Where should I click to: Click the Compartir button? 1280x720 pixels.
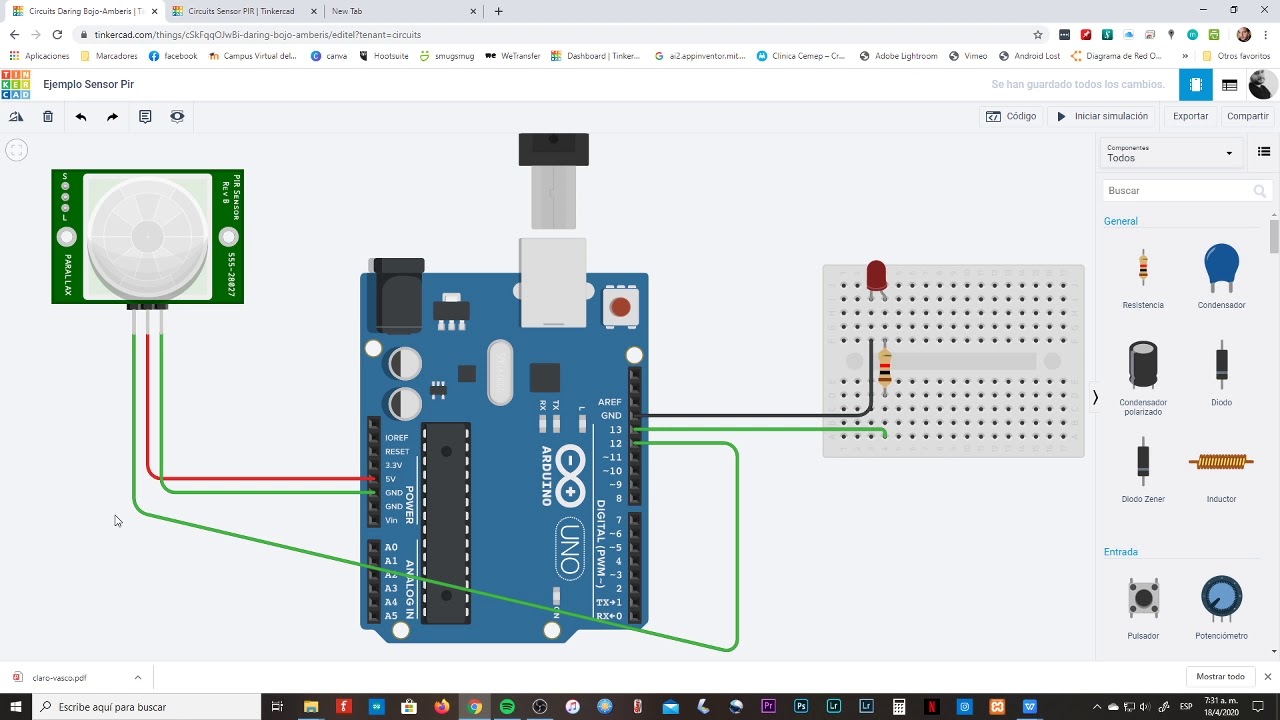point(1247,116)
